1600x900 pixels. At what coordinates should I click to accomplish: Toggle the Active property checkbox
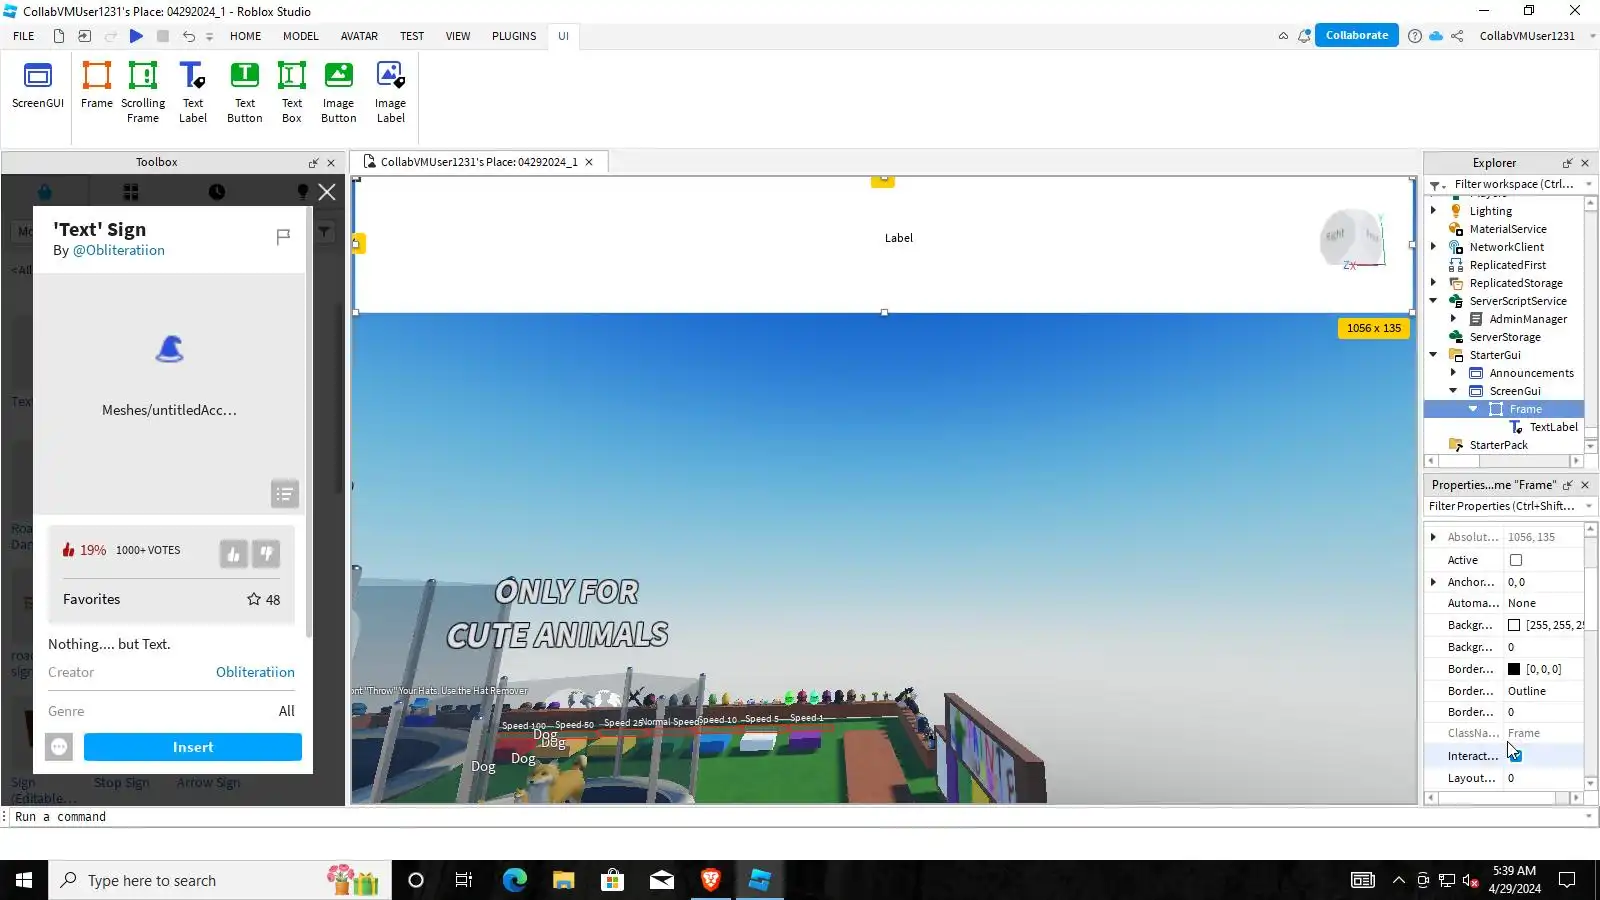(1516, 560)
